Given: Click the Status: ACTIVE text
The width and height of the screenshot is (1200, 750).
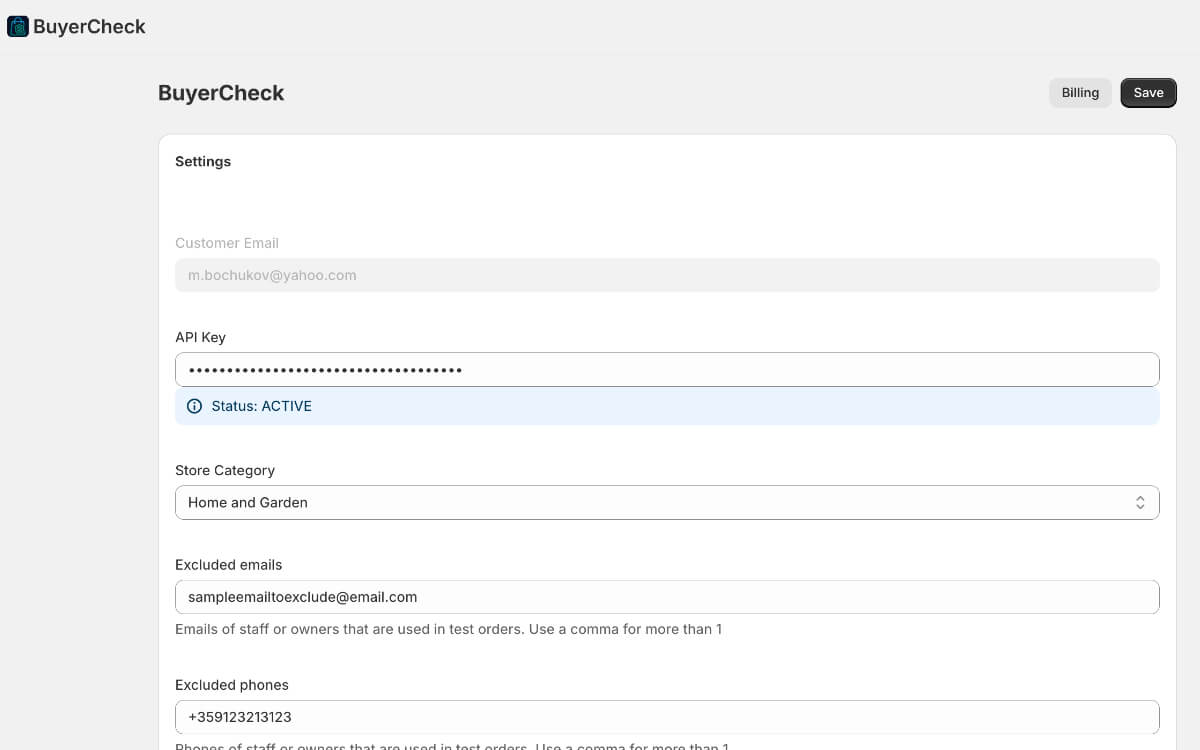Looking at the screenshot, I should tap(262, 406).
